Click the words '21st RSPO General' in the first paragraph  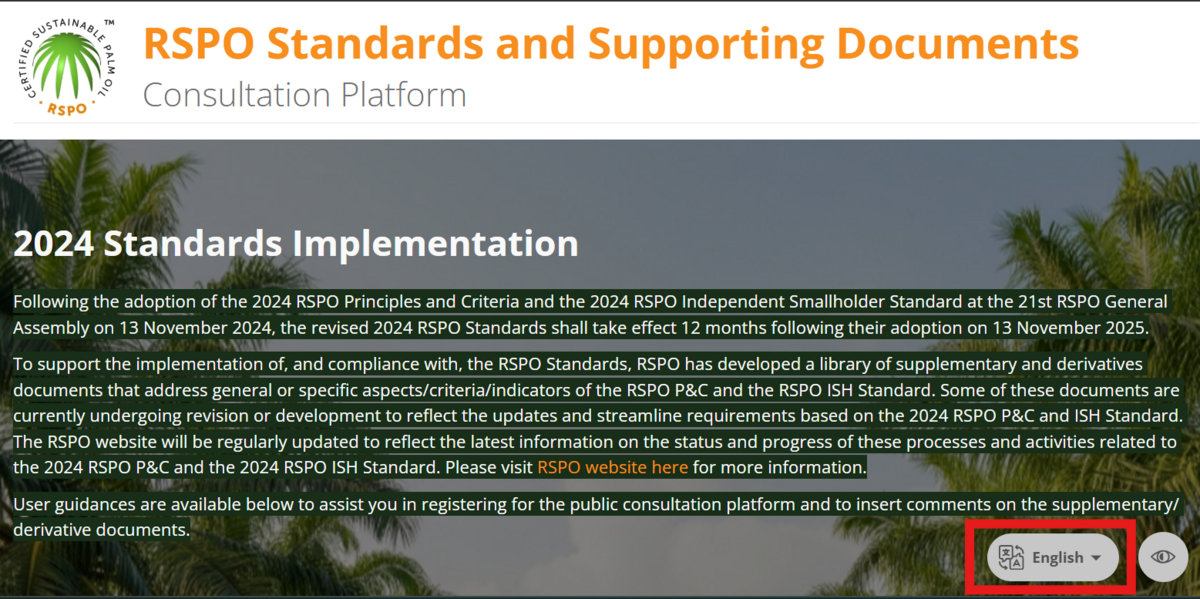(x=1074, y=301)
